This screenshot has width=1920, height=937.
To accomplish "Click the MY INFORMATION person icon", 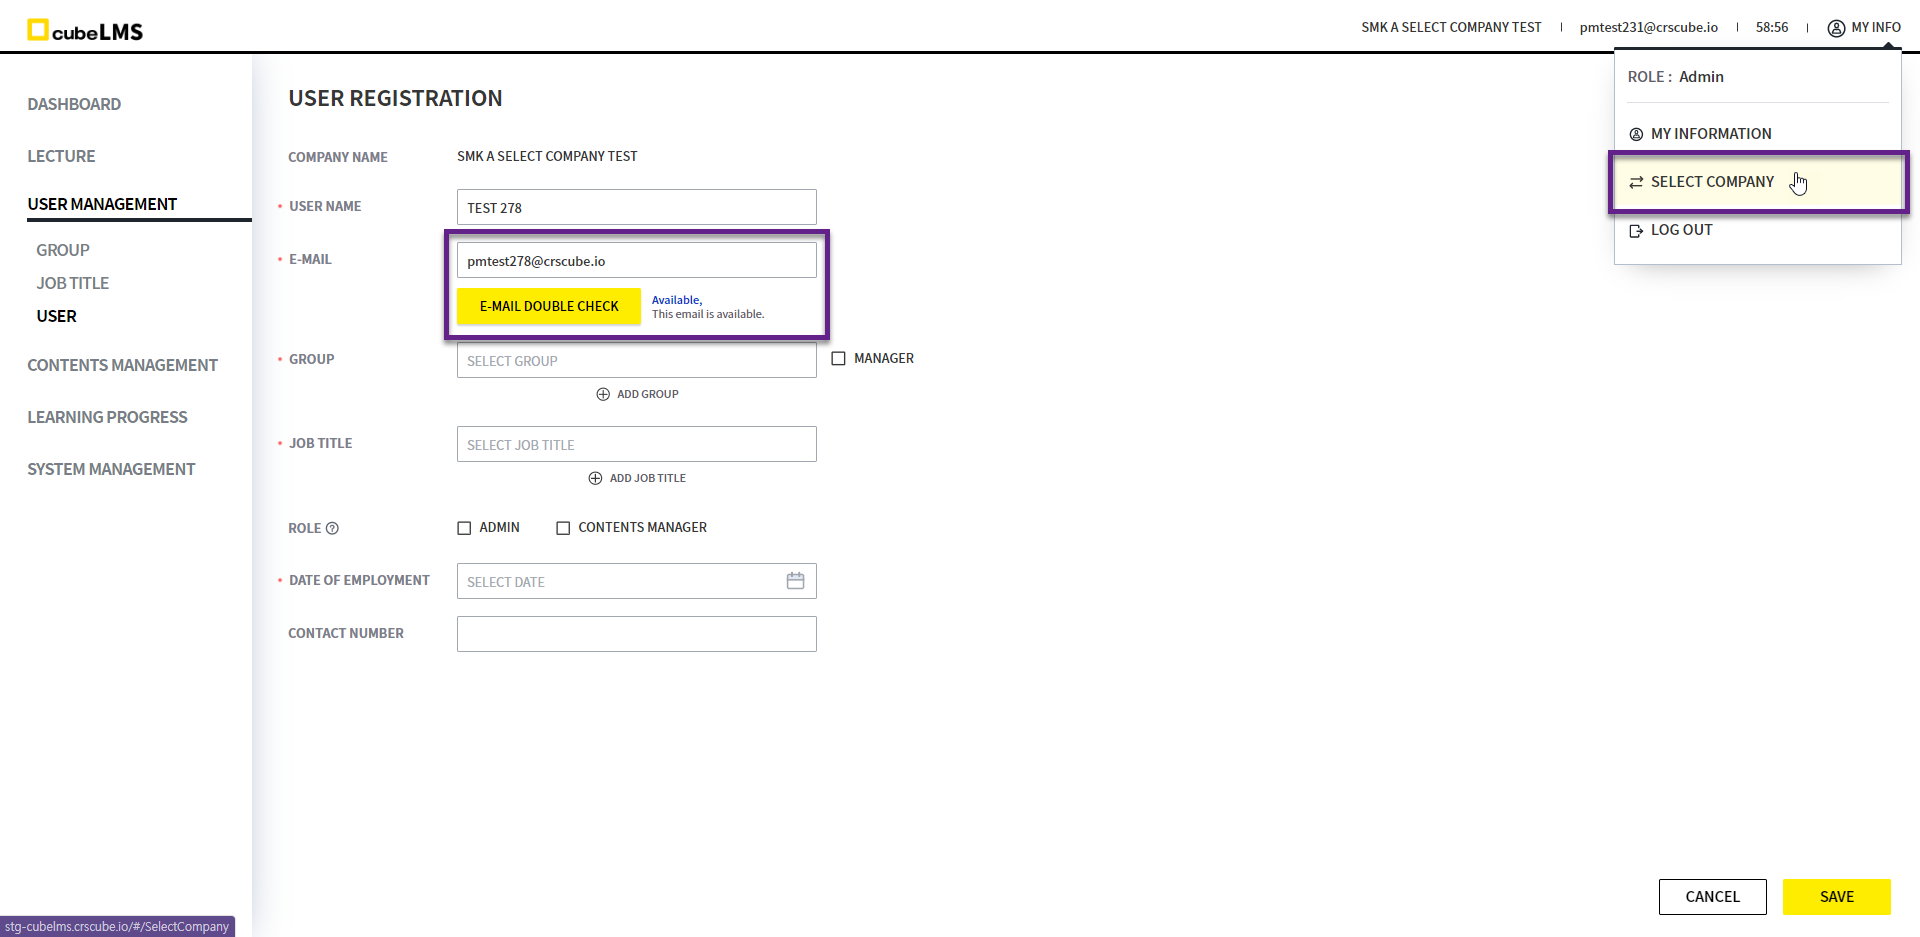I will [1636, 134].
